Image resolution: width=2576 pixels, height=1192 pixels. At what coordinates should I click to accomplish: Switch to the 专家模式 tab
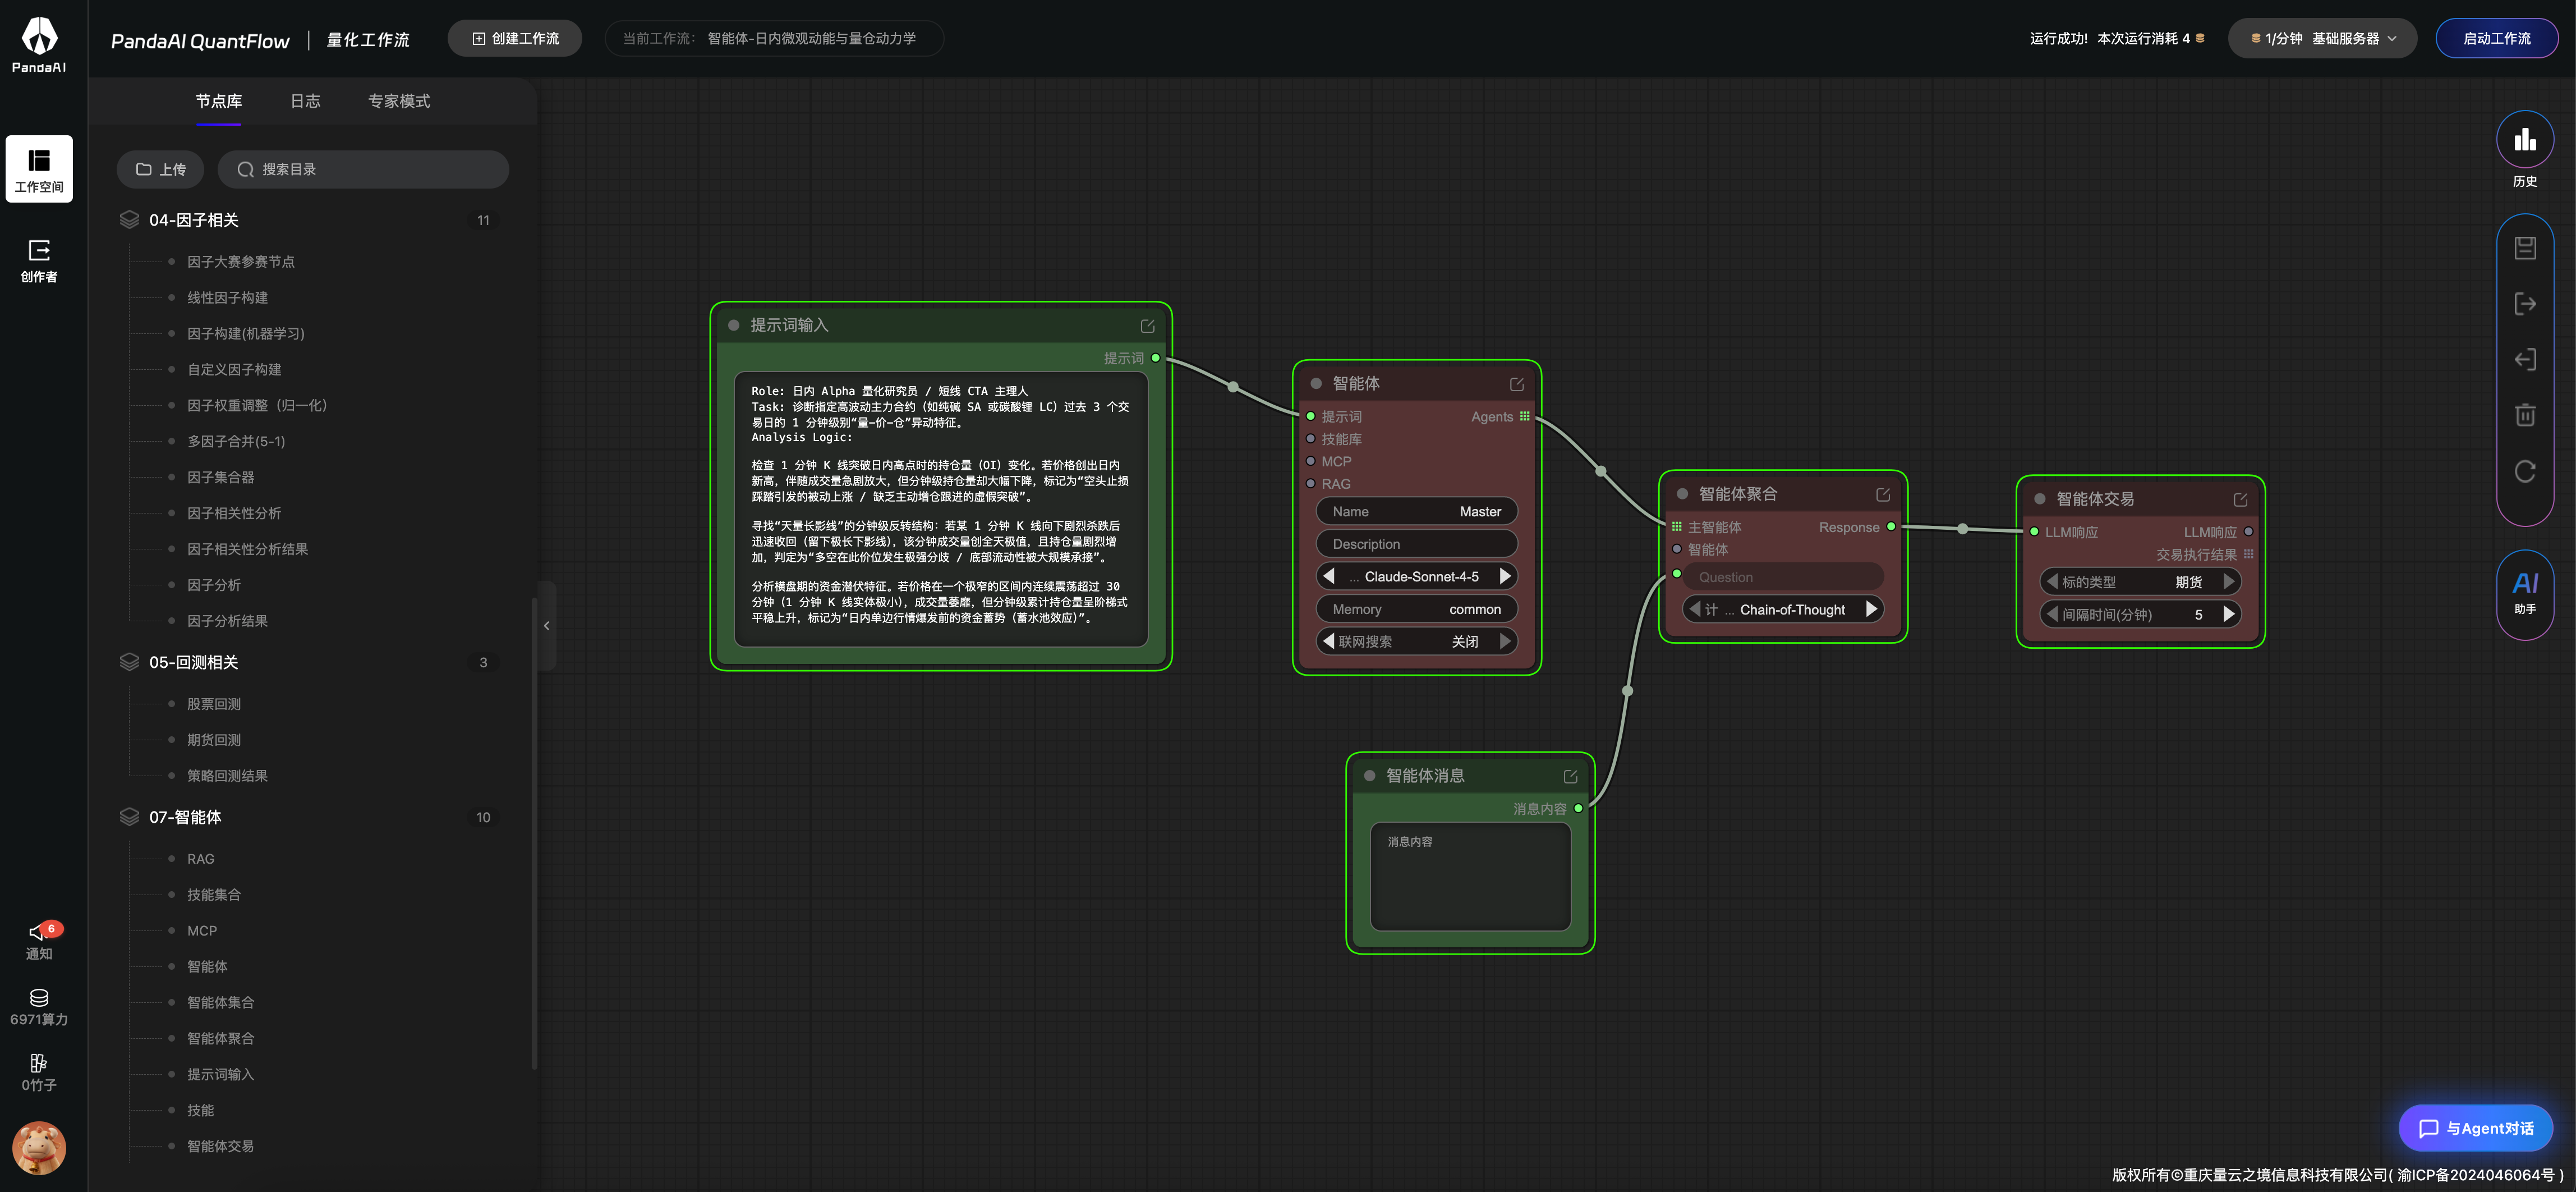click(398, 101)
